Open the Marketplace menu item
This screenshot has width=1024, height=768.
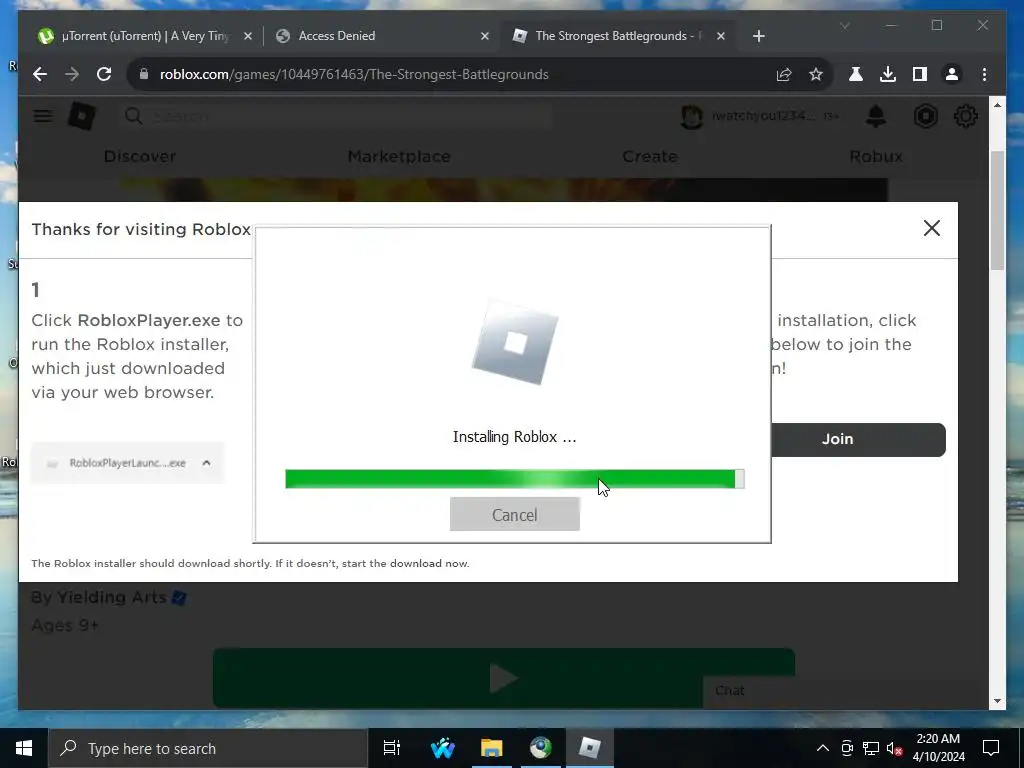[x=399, y=157]
